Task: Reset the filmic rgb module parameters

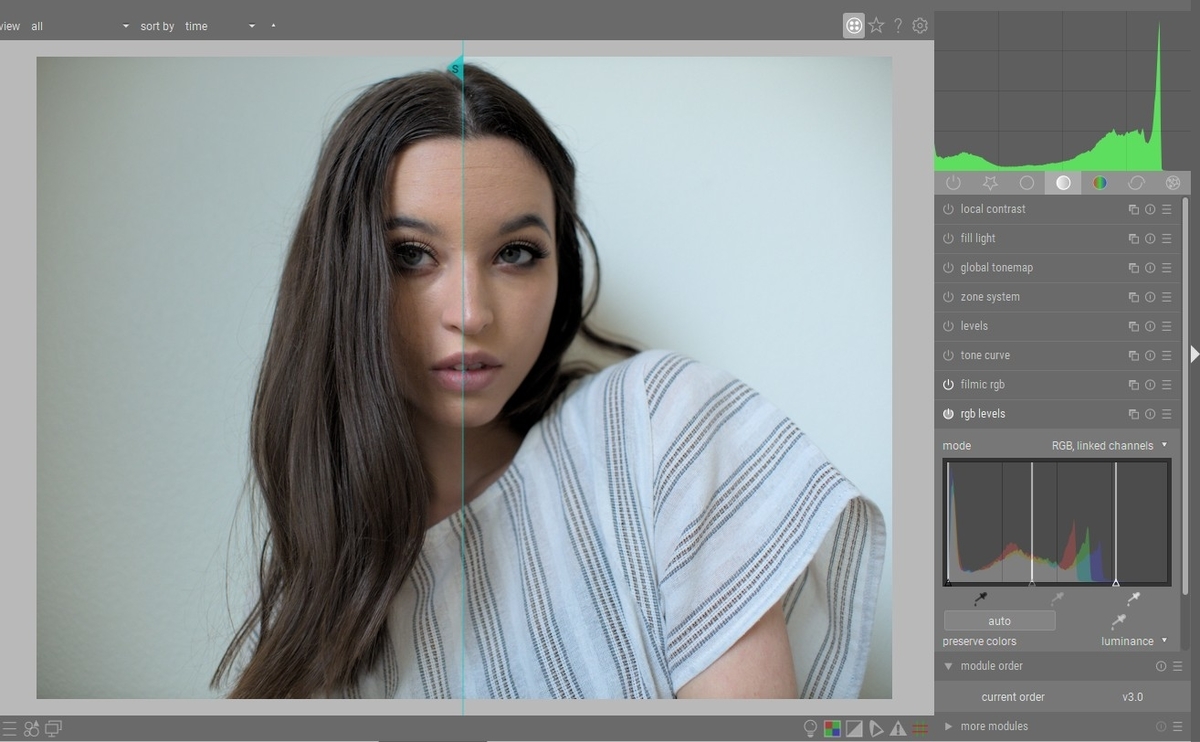Action: tap(1150, 385)
